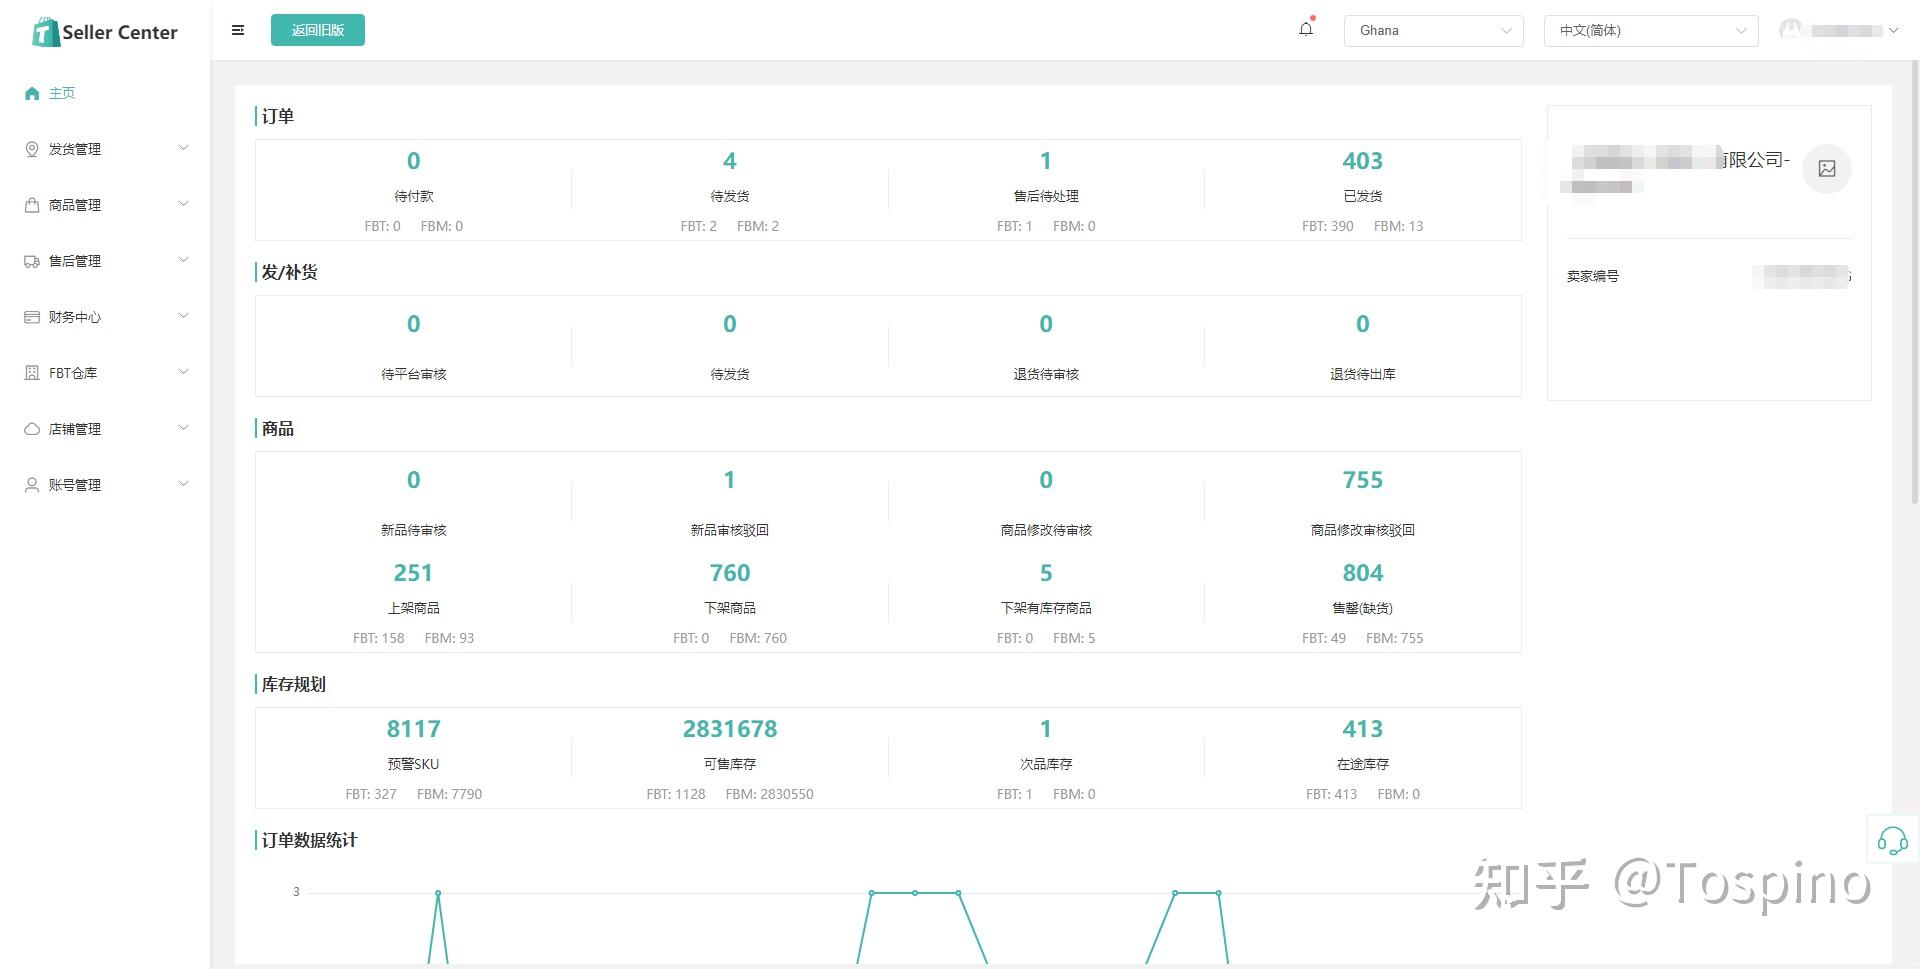Image resolution: width=1920 pixels, height=969 pixels.
Task: Open the customer service headset icon
Action: point(1892,840)
